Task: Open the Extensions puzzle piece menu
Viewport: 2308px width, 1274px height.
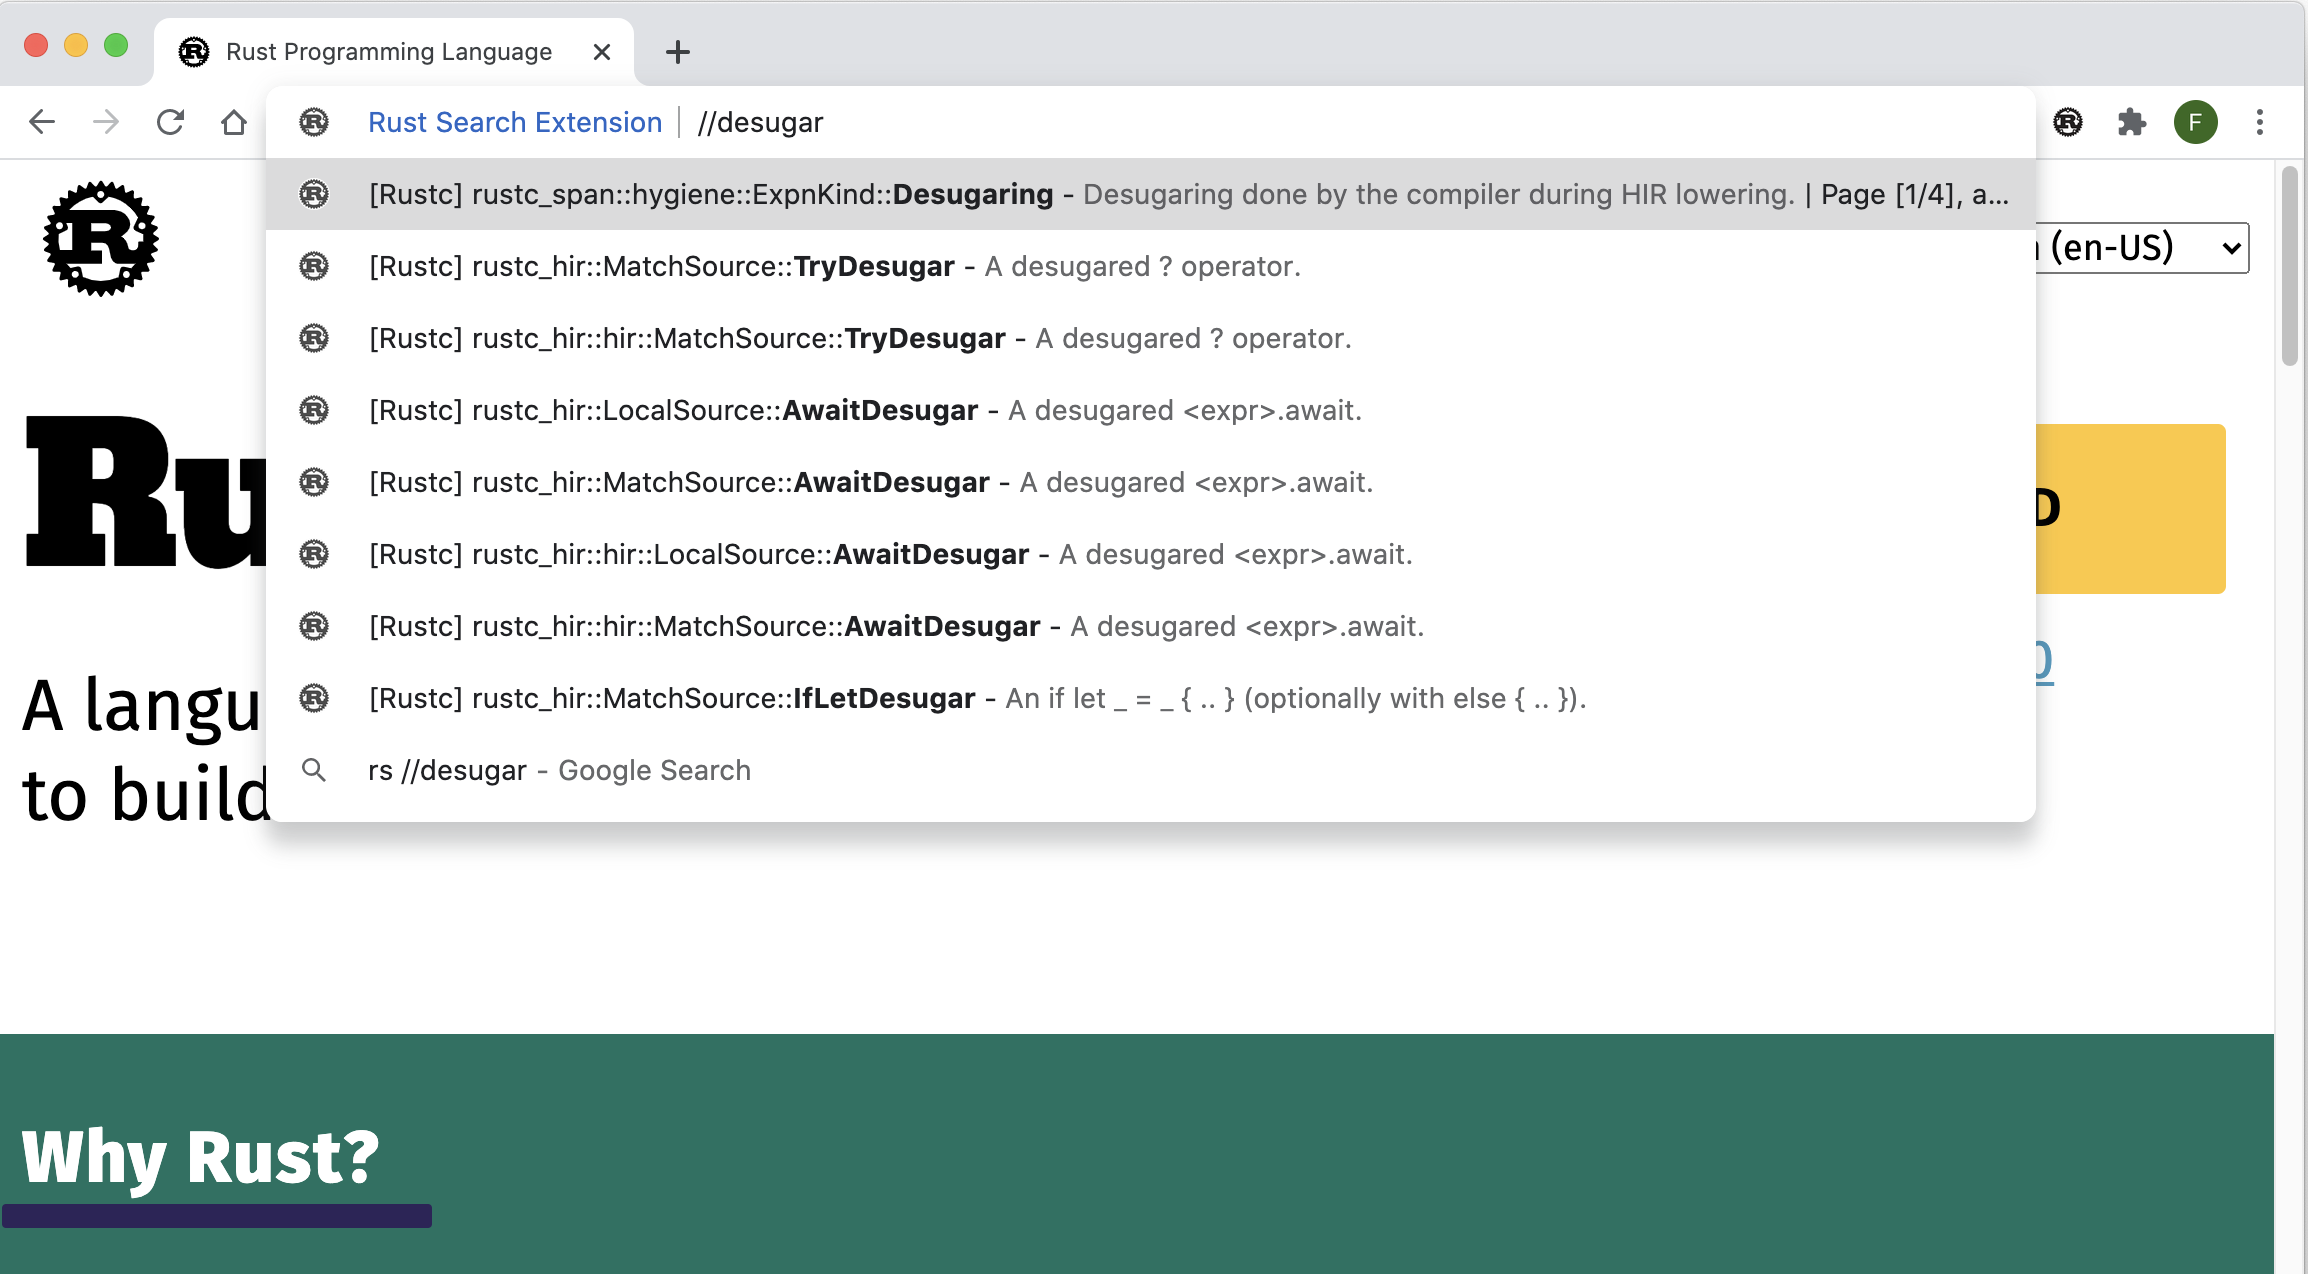Action: 2132,122
